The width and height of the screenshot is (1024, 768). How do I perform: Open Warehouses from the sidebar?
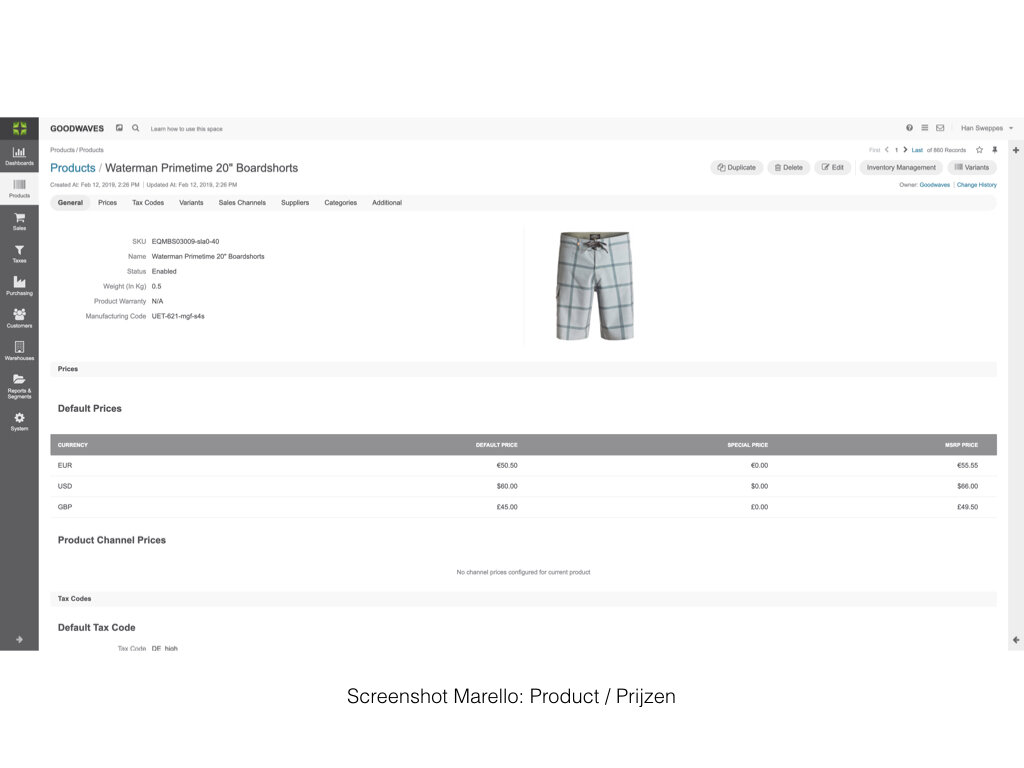[19, 351]
